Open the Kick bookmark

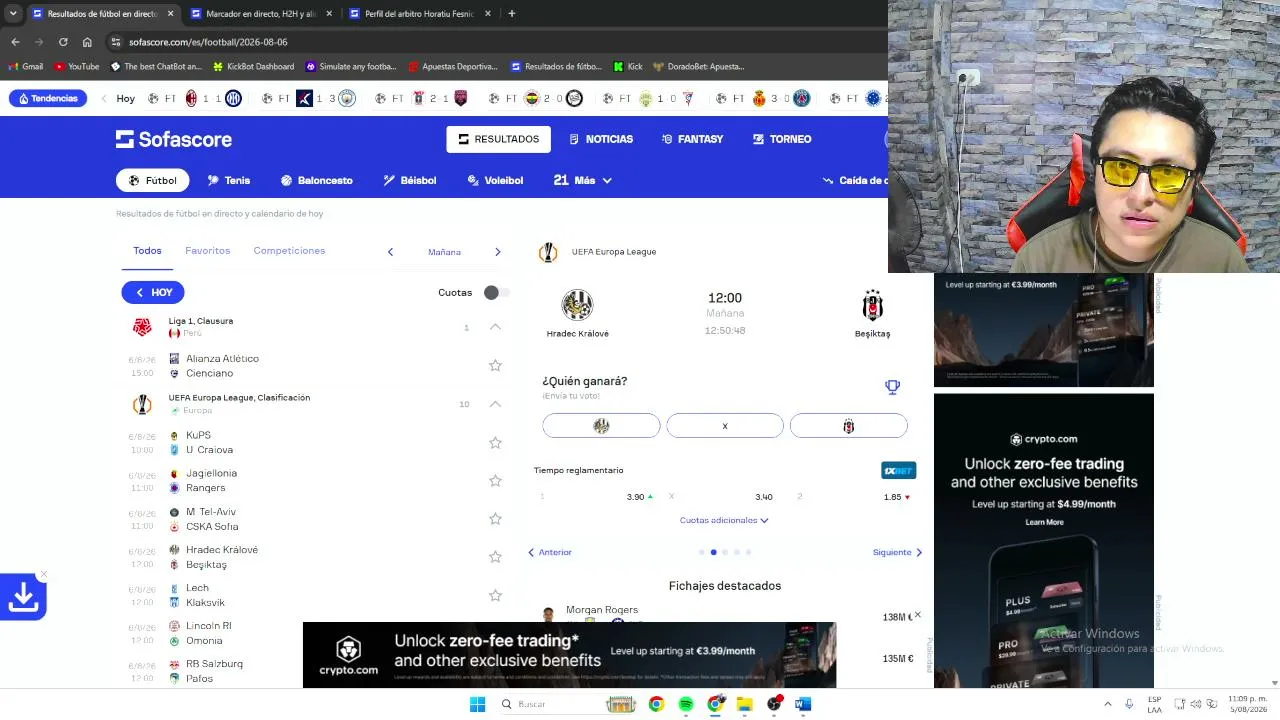tap(628, 67)
